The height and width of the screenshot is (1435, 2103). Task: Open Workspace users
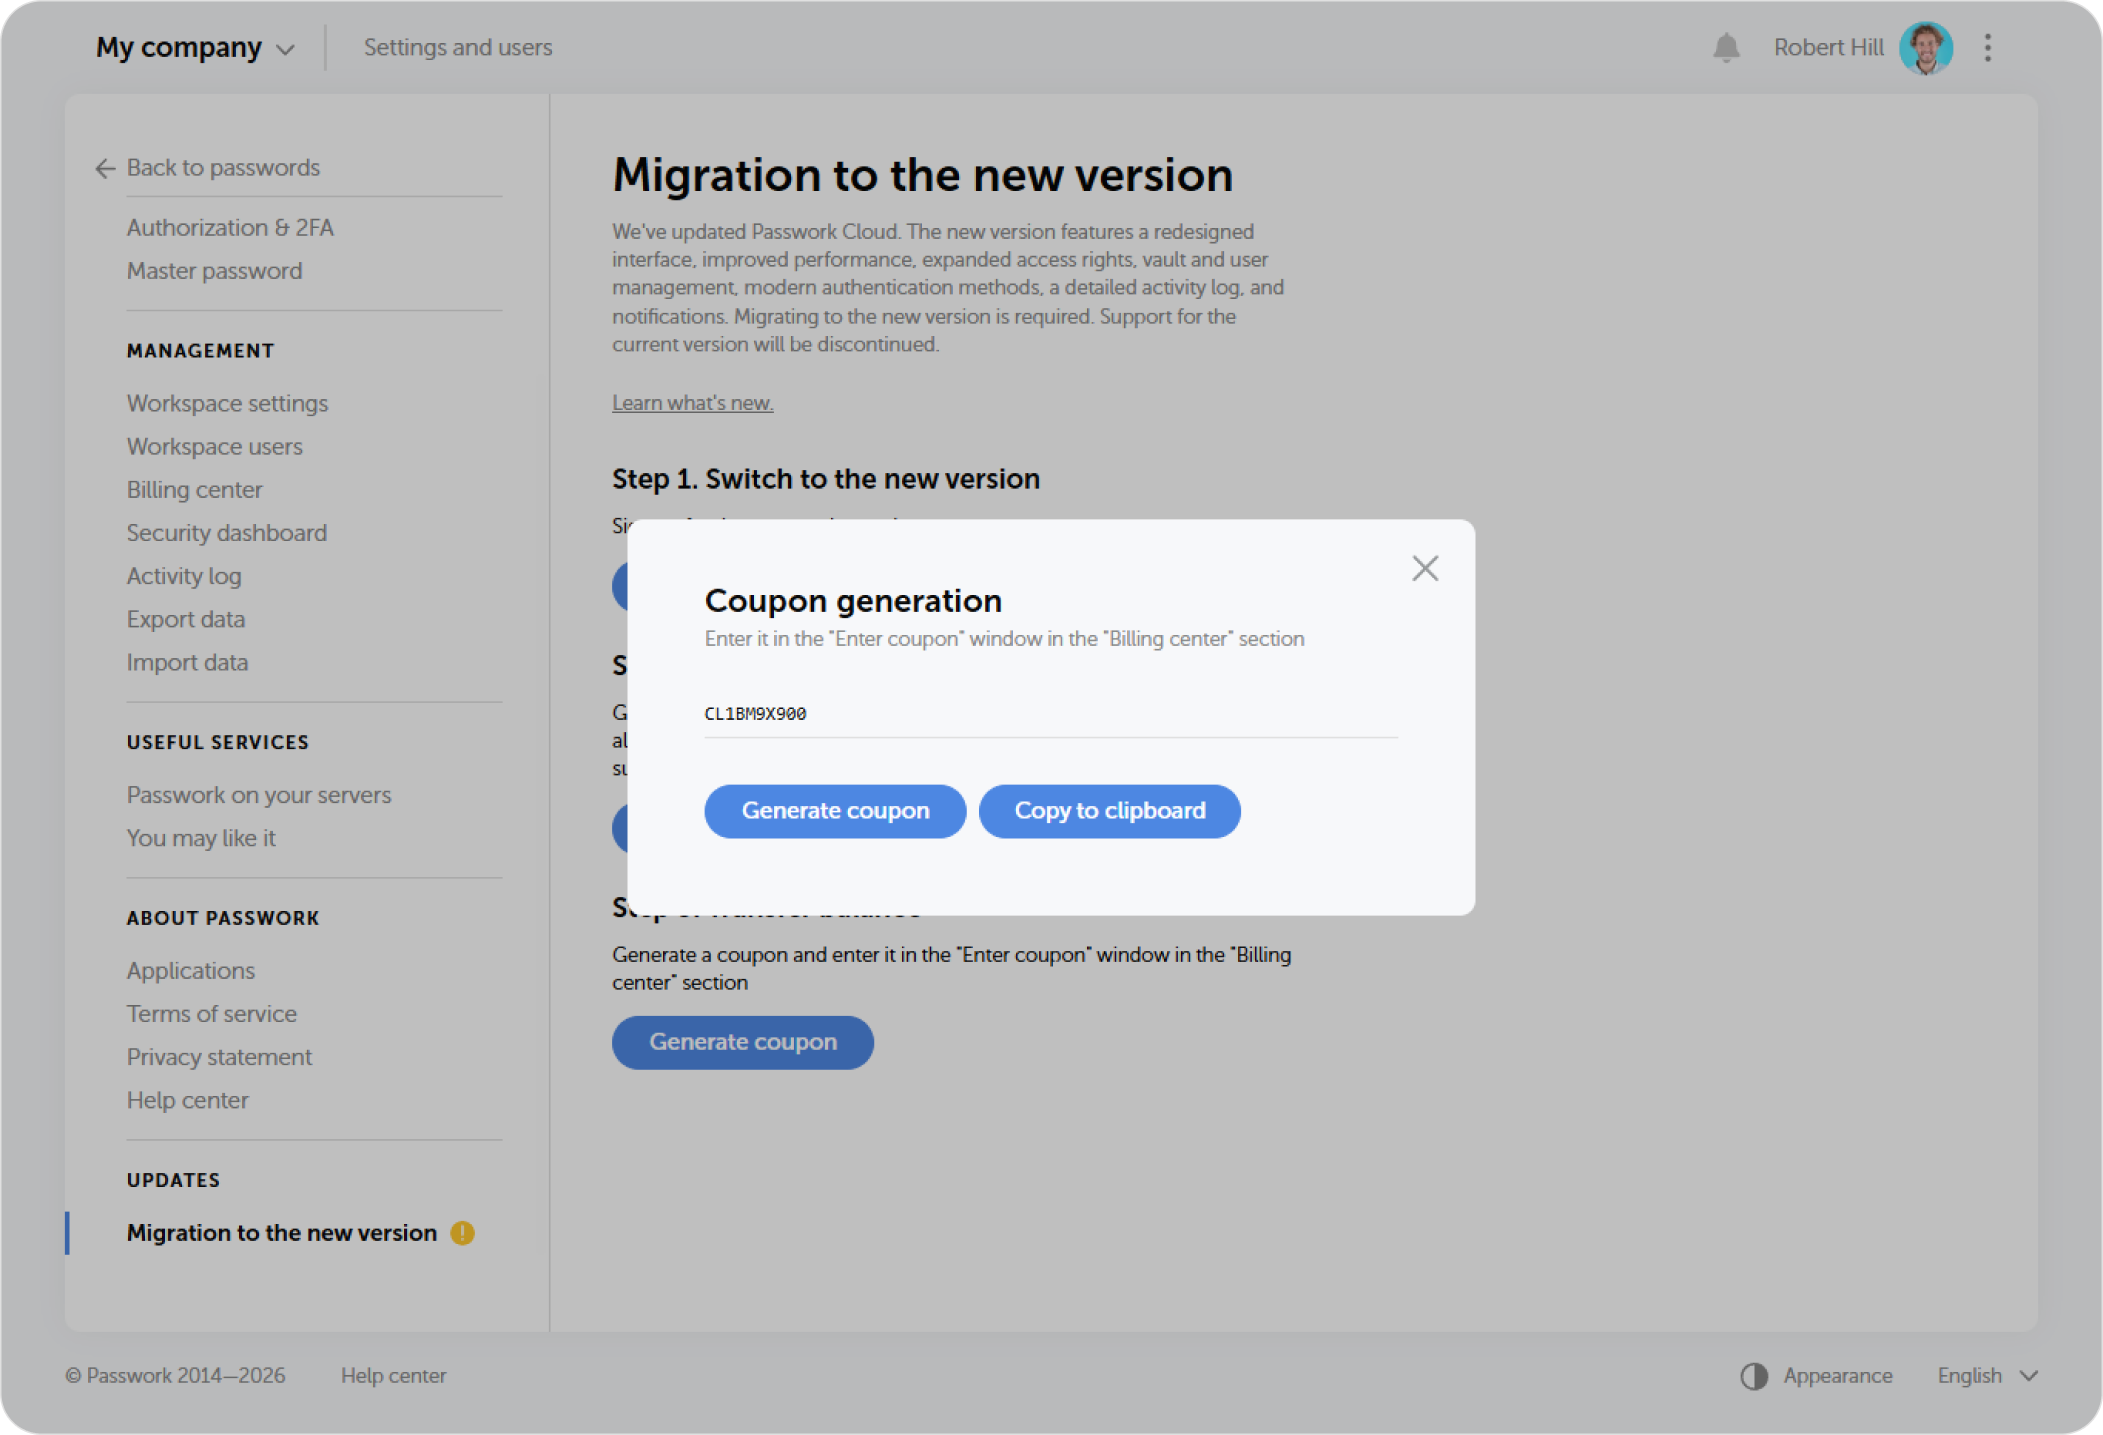[x=214, y=446]
